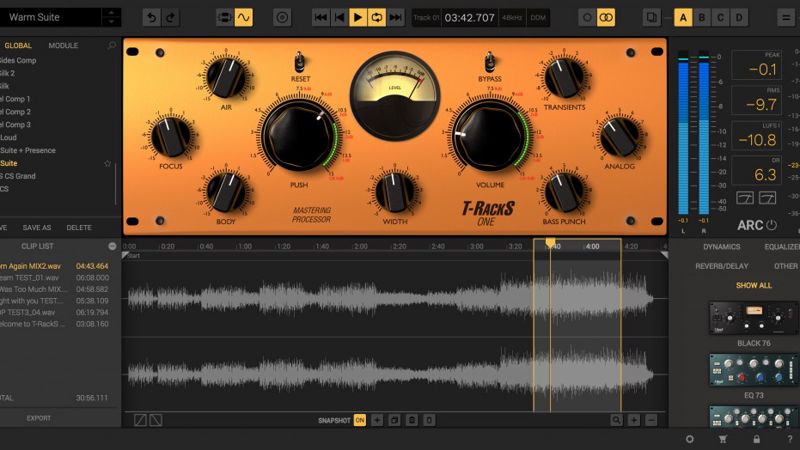
Task: Select clip 'Welcome to T-RackS'
Action: point(54,324)
